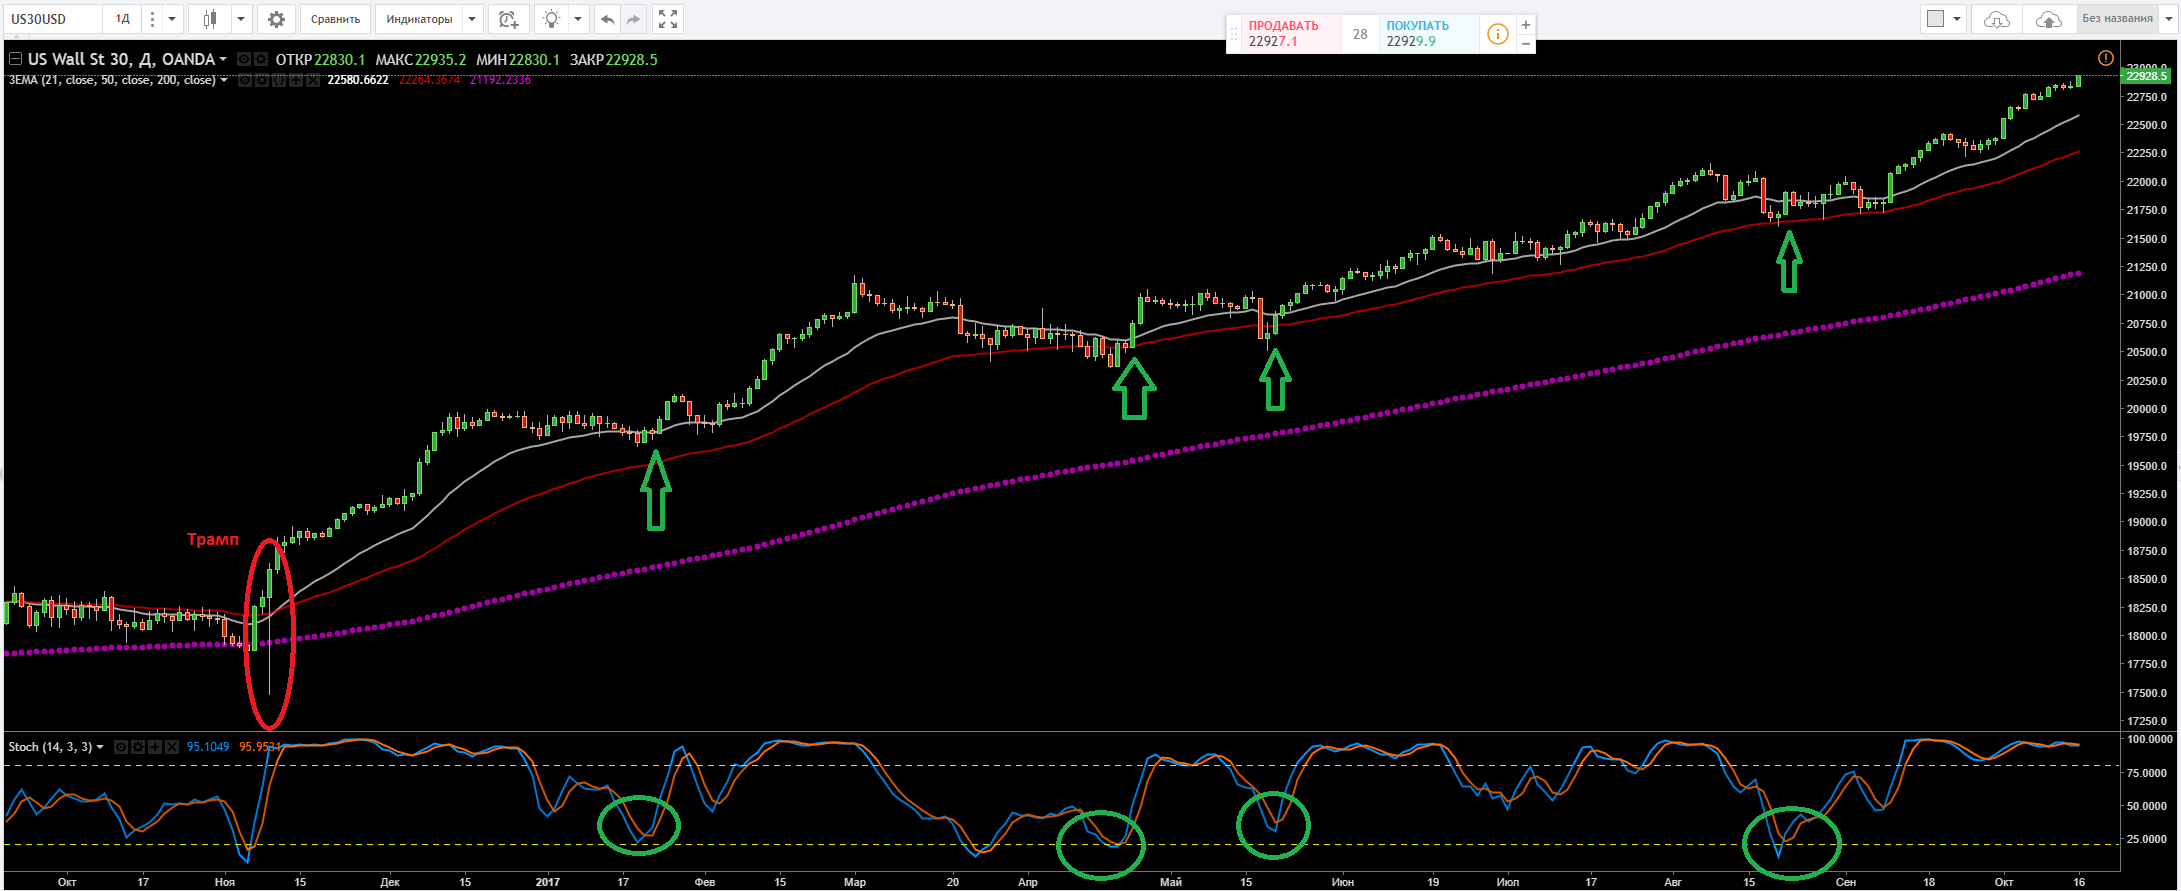Enter fullscreen chart mode
Viewport: 2181px width, 891px height.
click(668, 19)
